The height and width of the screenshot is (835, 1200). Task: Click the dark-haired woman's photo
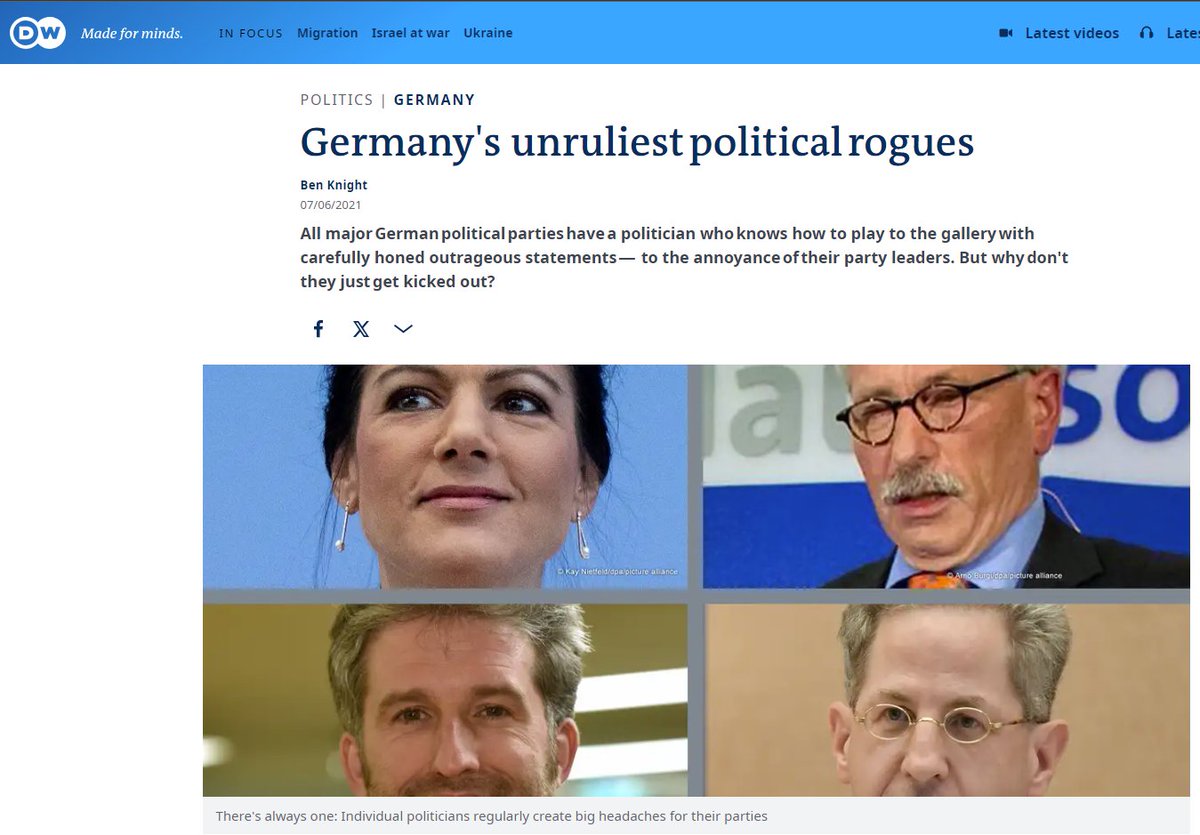coord(444,476)
